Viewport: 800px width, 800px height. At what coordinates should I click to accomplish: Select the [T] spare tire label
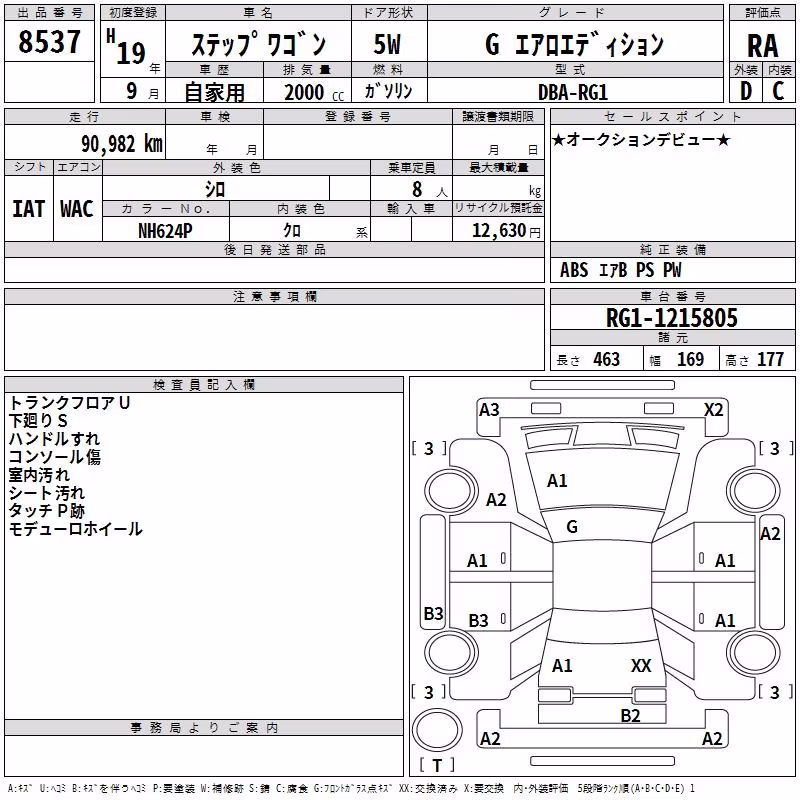tap(437, 766)
